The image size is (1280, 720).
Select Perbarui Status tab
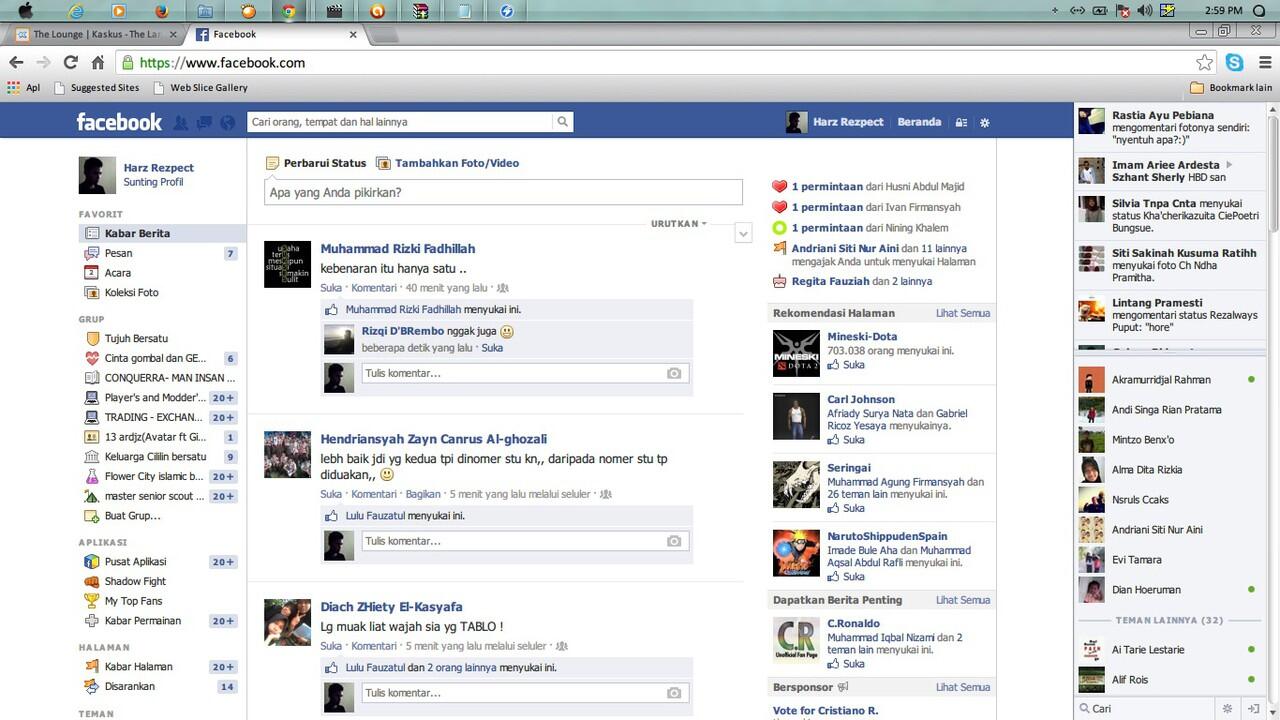(316, 163)
